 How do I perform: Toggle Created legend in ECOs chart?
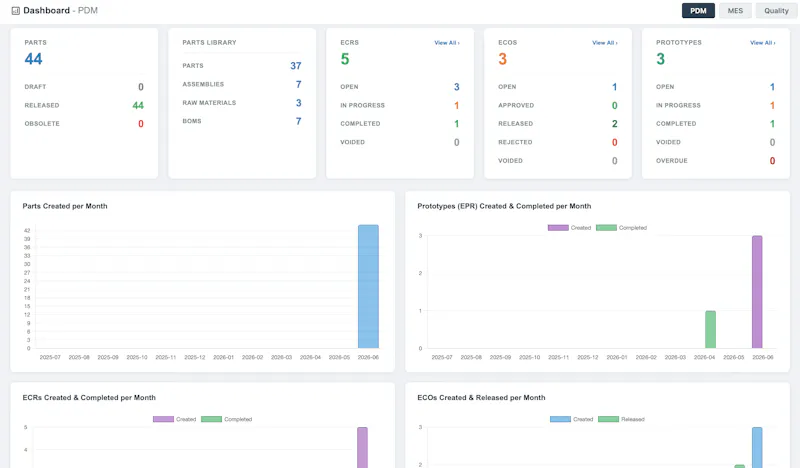571,419
